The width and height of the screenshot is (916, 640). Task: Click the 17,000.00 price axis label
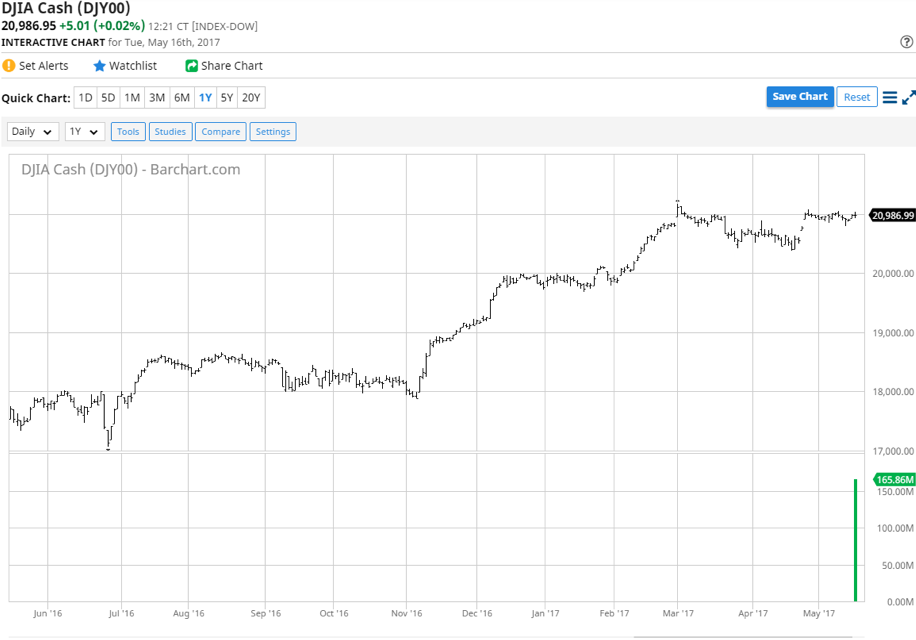pyautogui.click(x=893, y=451)
